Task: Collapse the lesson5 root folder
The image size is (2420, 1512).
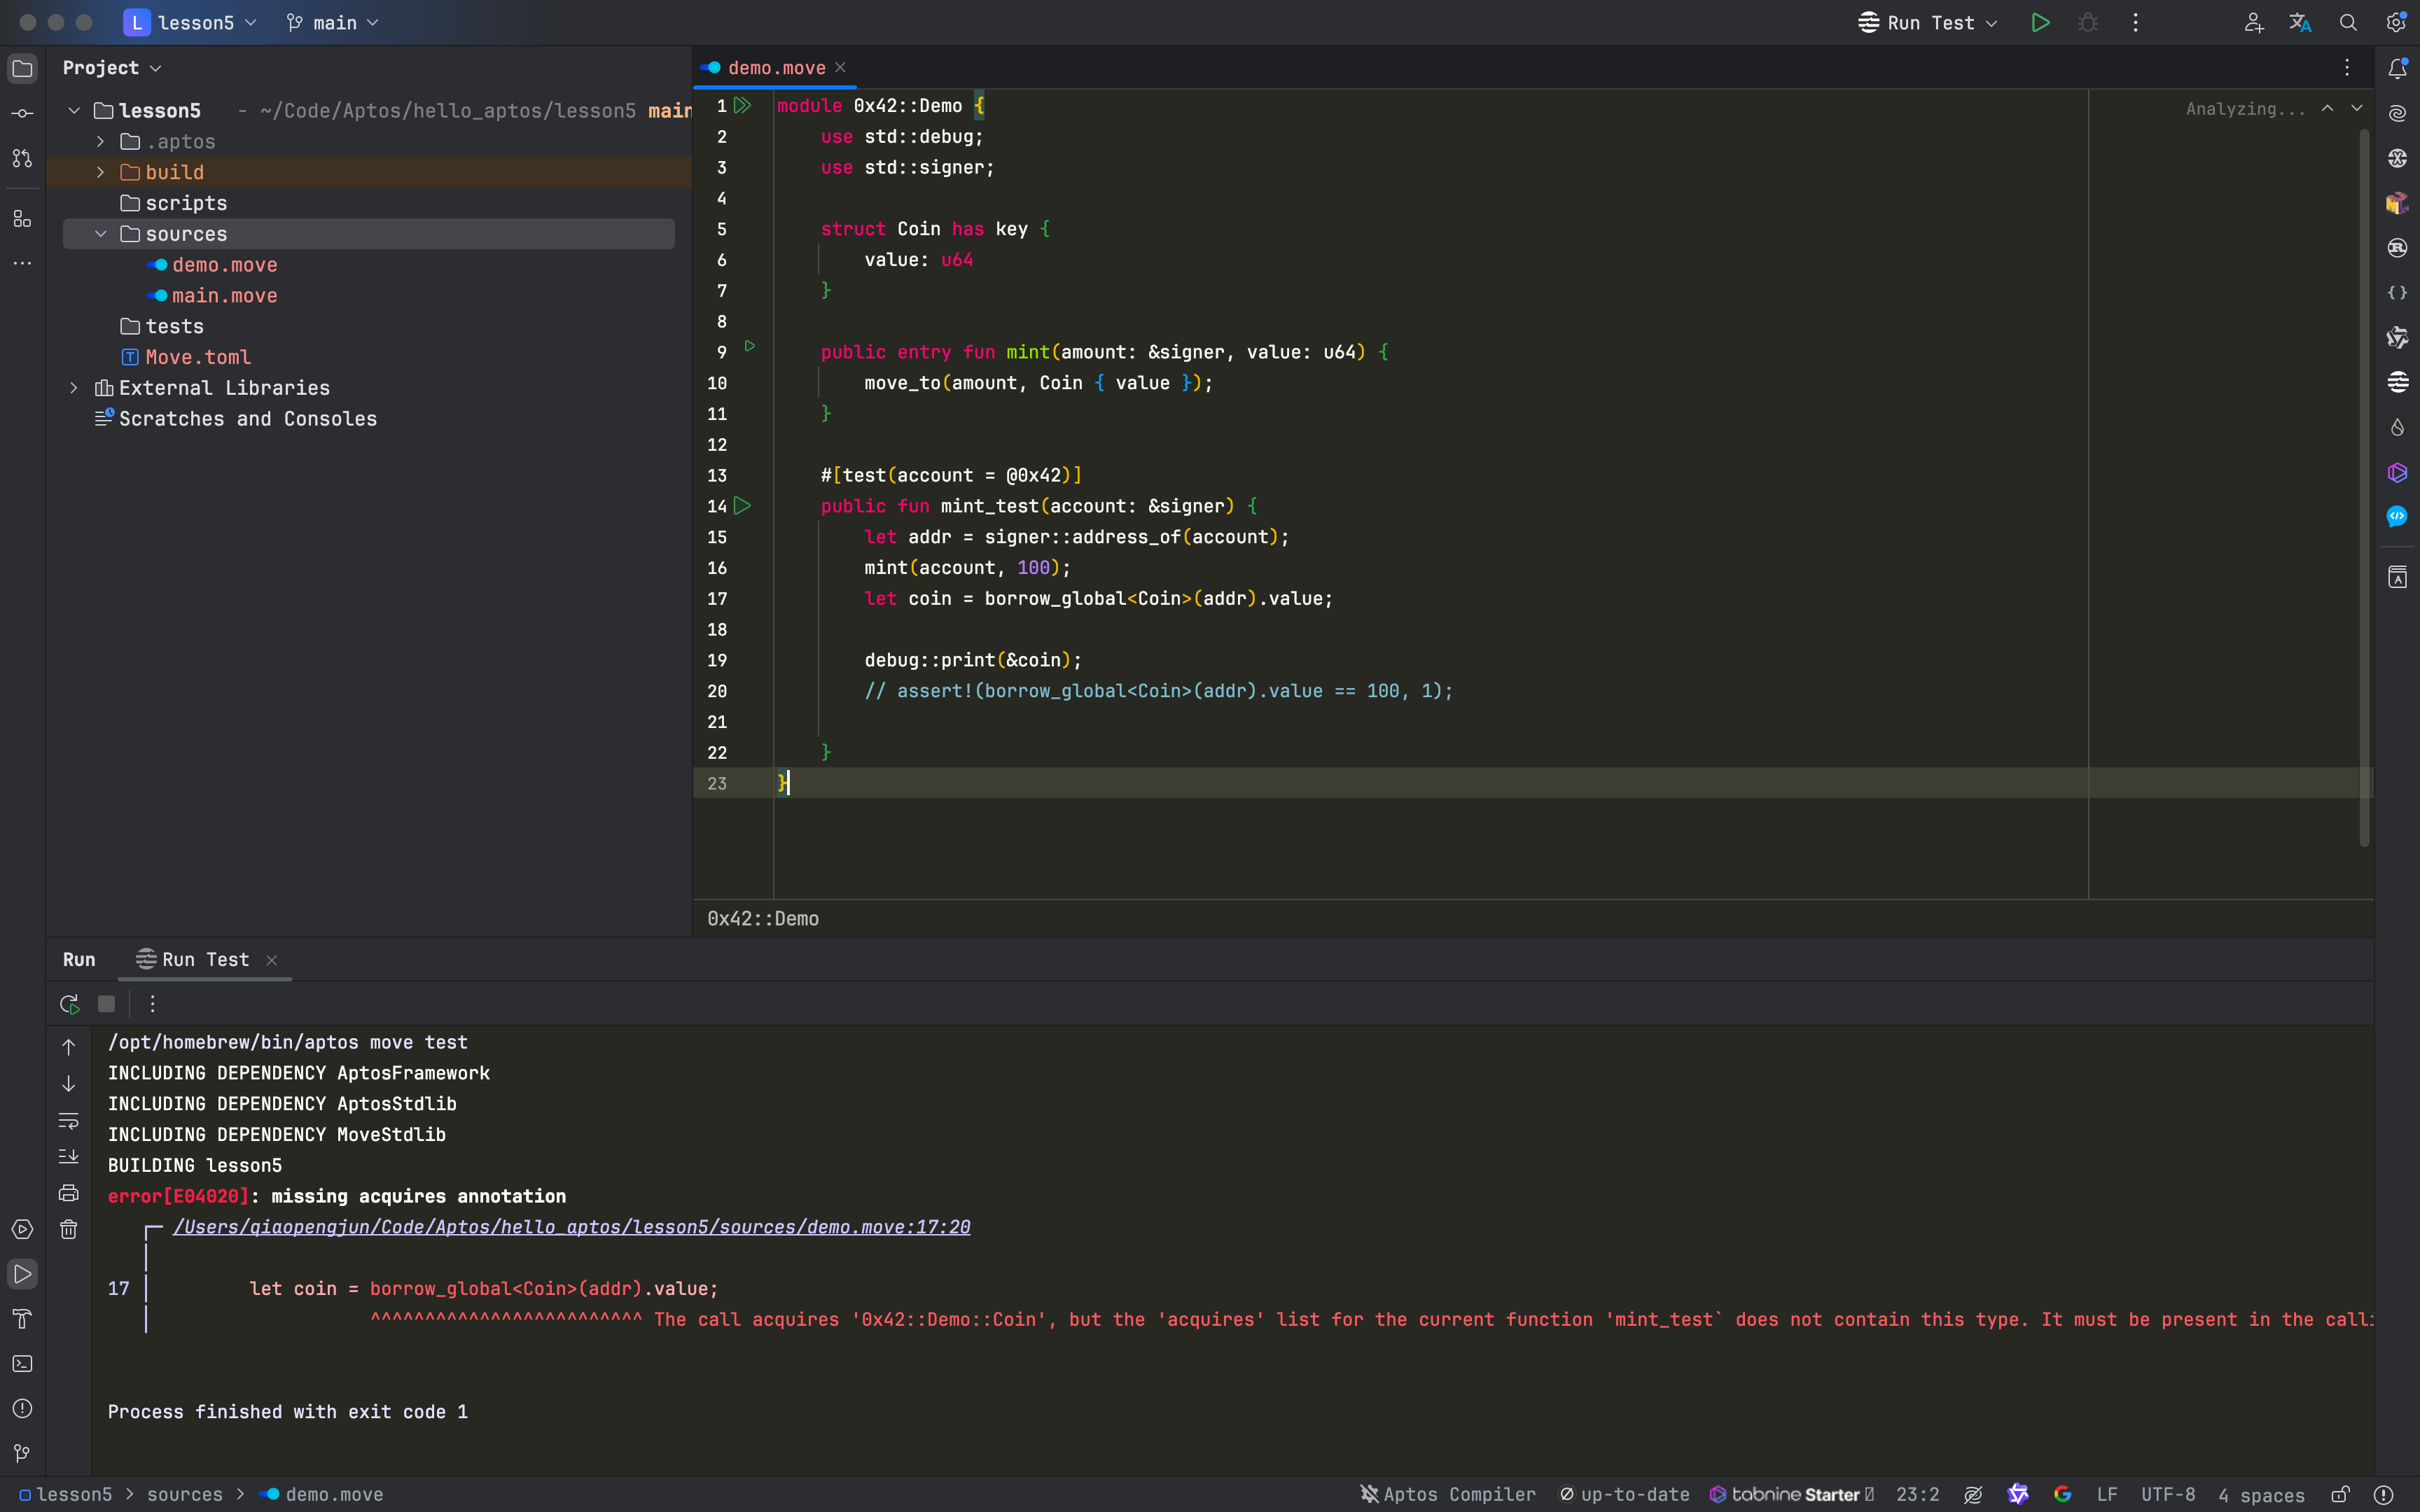Action: (x=74, y=110)
